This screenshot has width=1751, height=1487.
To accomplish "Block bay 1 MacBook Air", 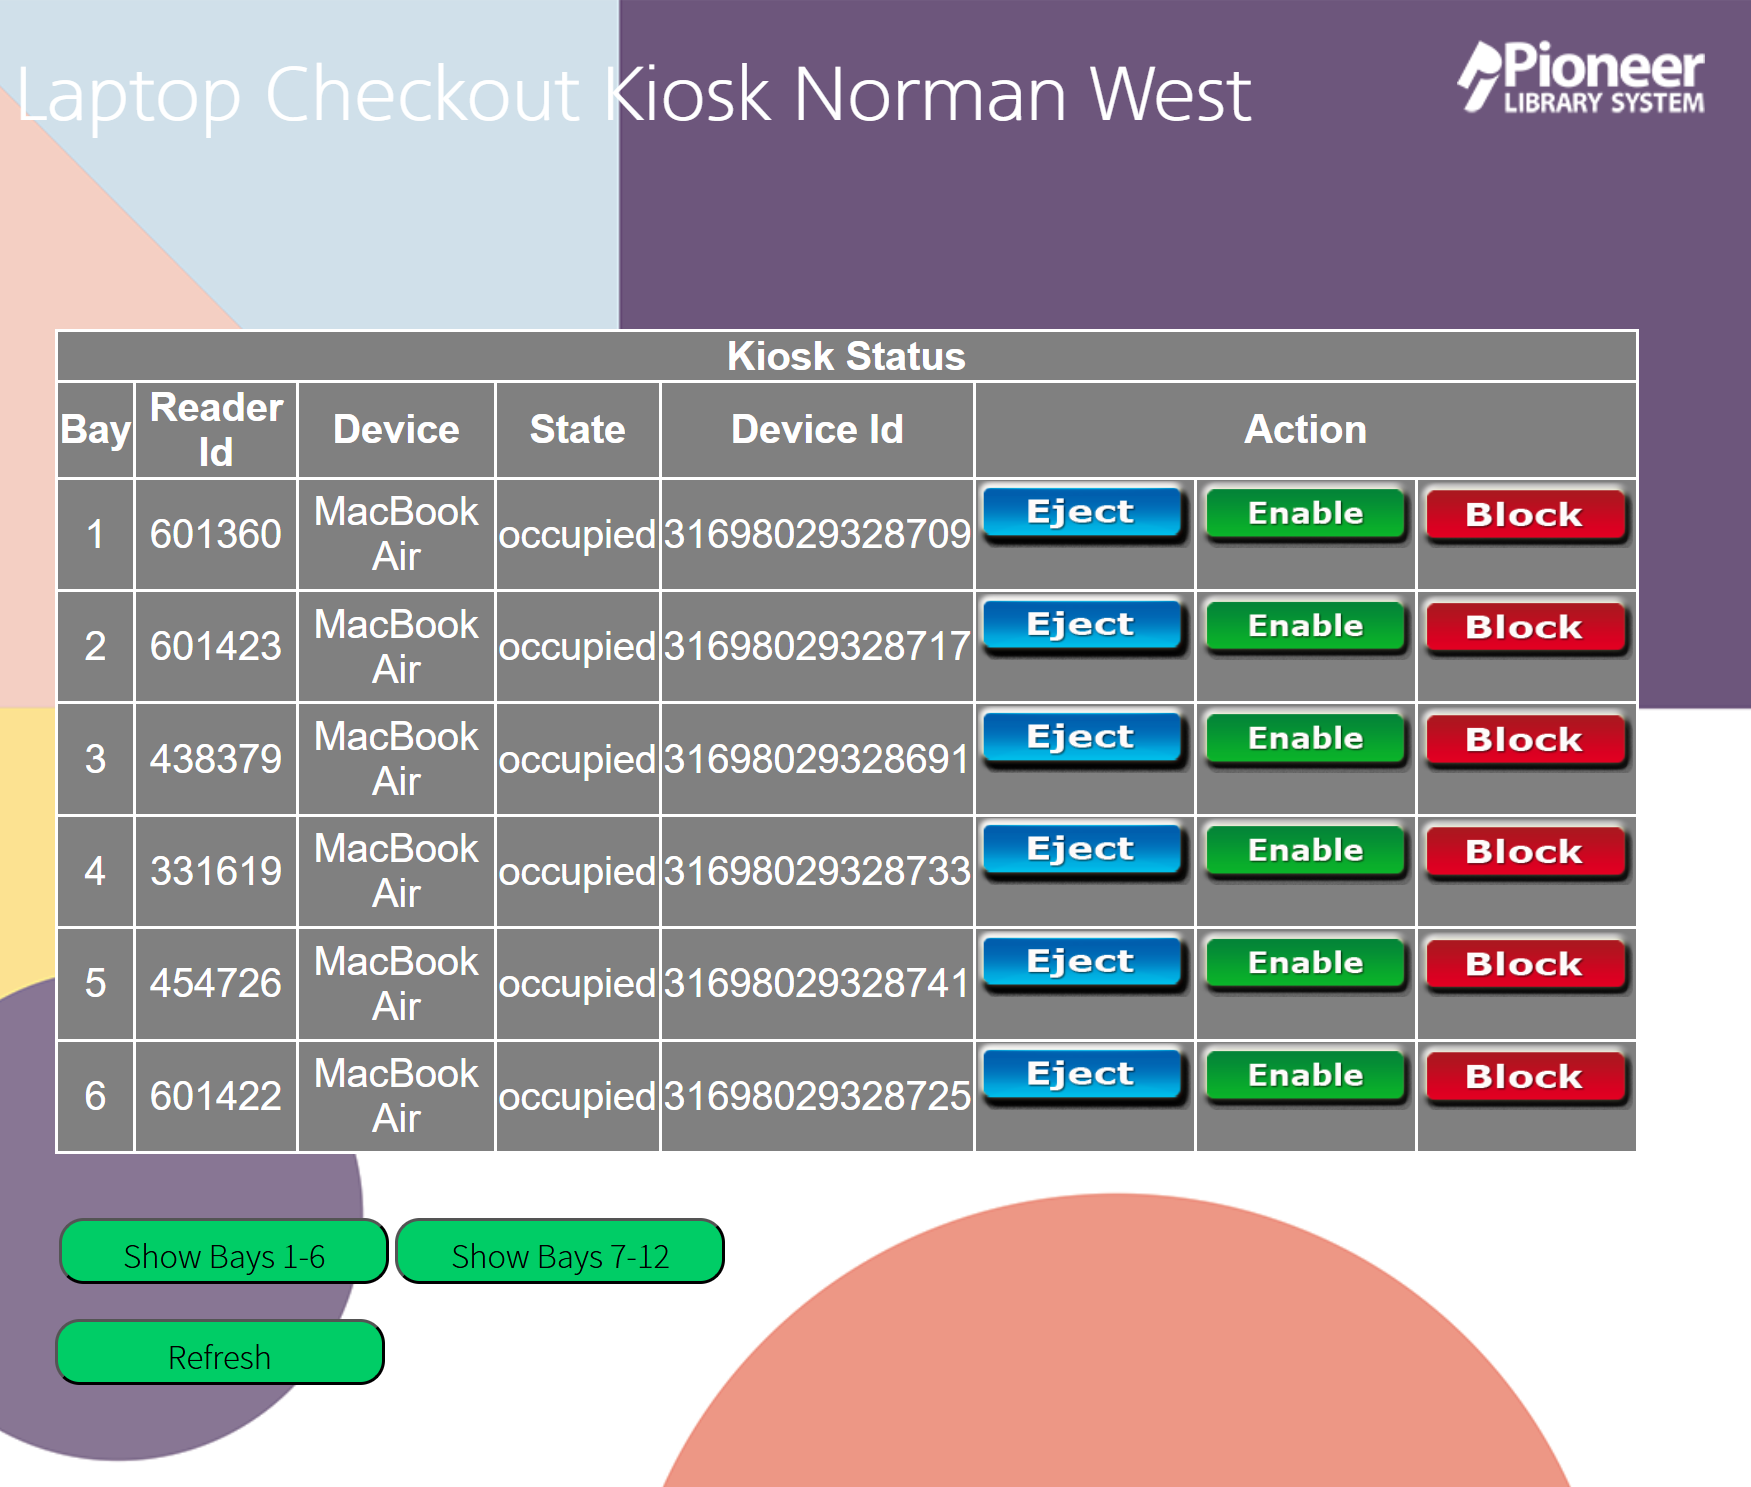I will (x=1524, y=515).
